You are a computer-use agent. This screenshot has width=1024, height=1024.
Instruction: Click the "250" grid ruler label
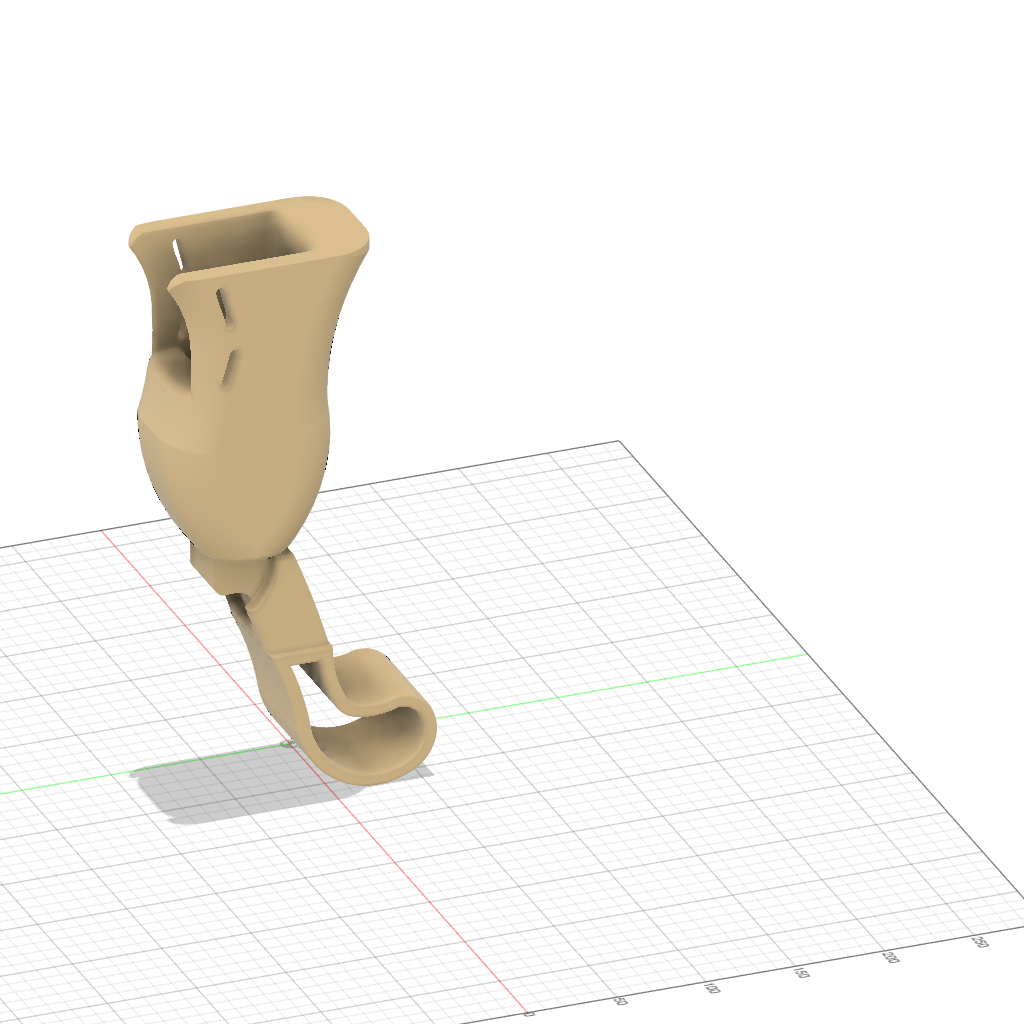[980, 941]
